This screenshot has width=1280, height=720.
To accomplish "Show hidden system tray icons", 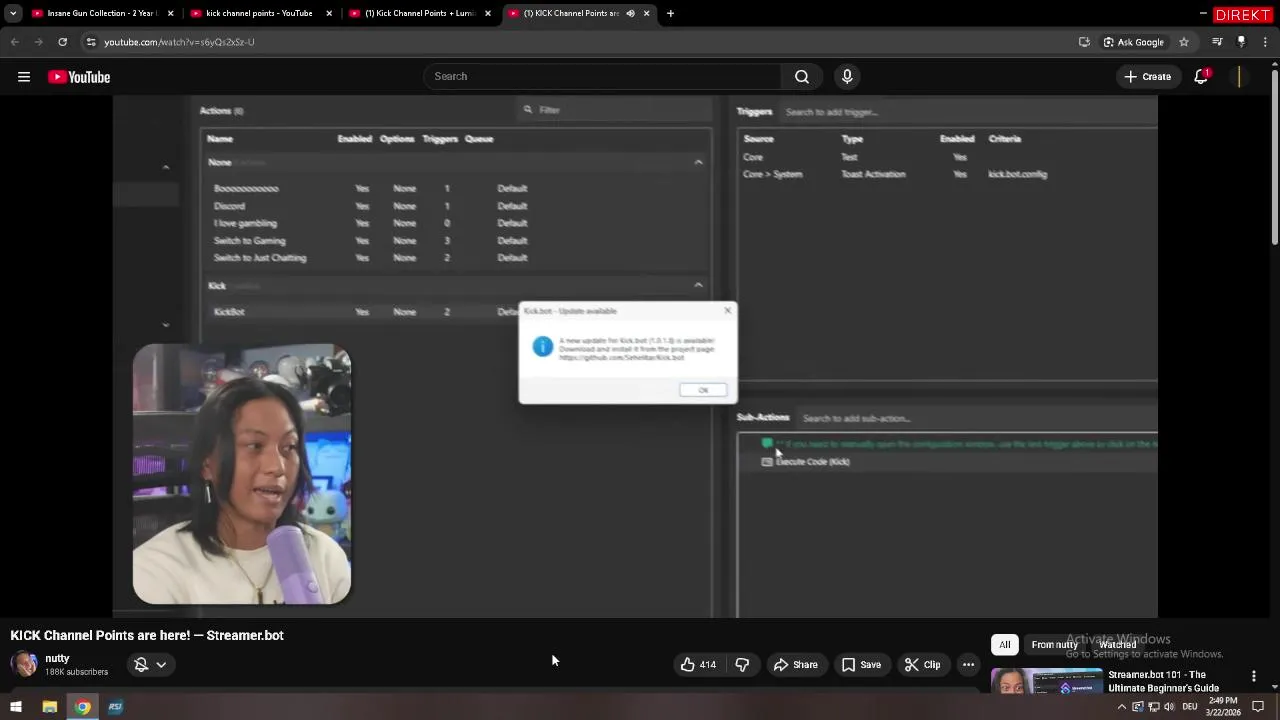I will click(1121, 707).
